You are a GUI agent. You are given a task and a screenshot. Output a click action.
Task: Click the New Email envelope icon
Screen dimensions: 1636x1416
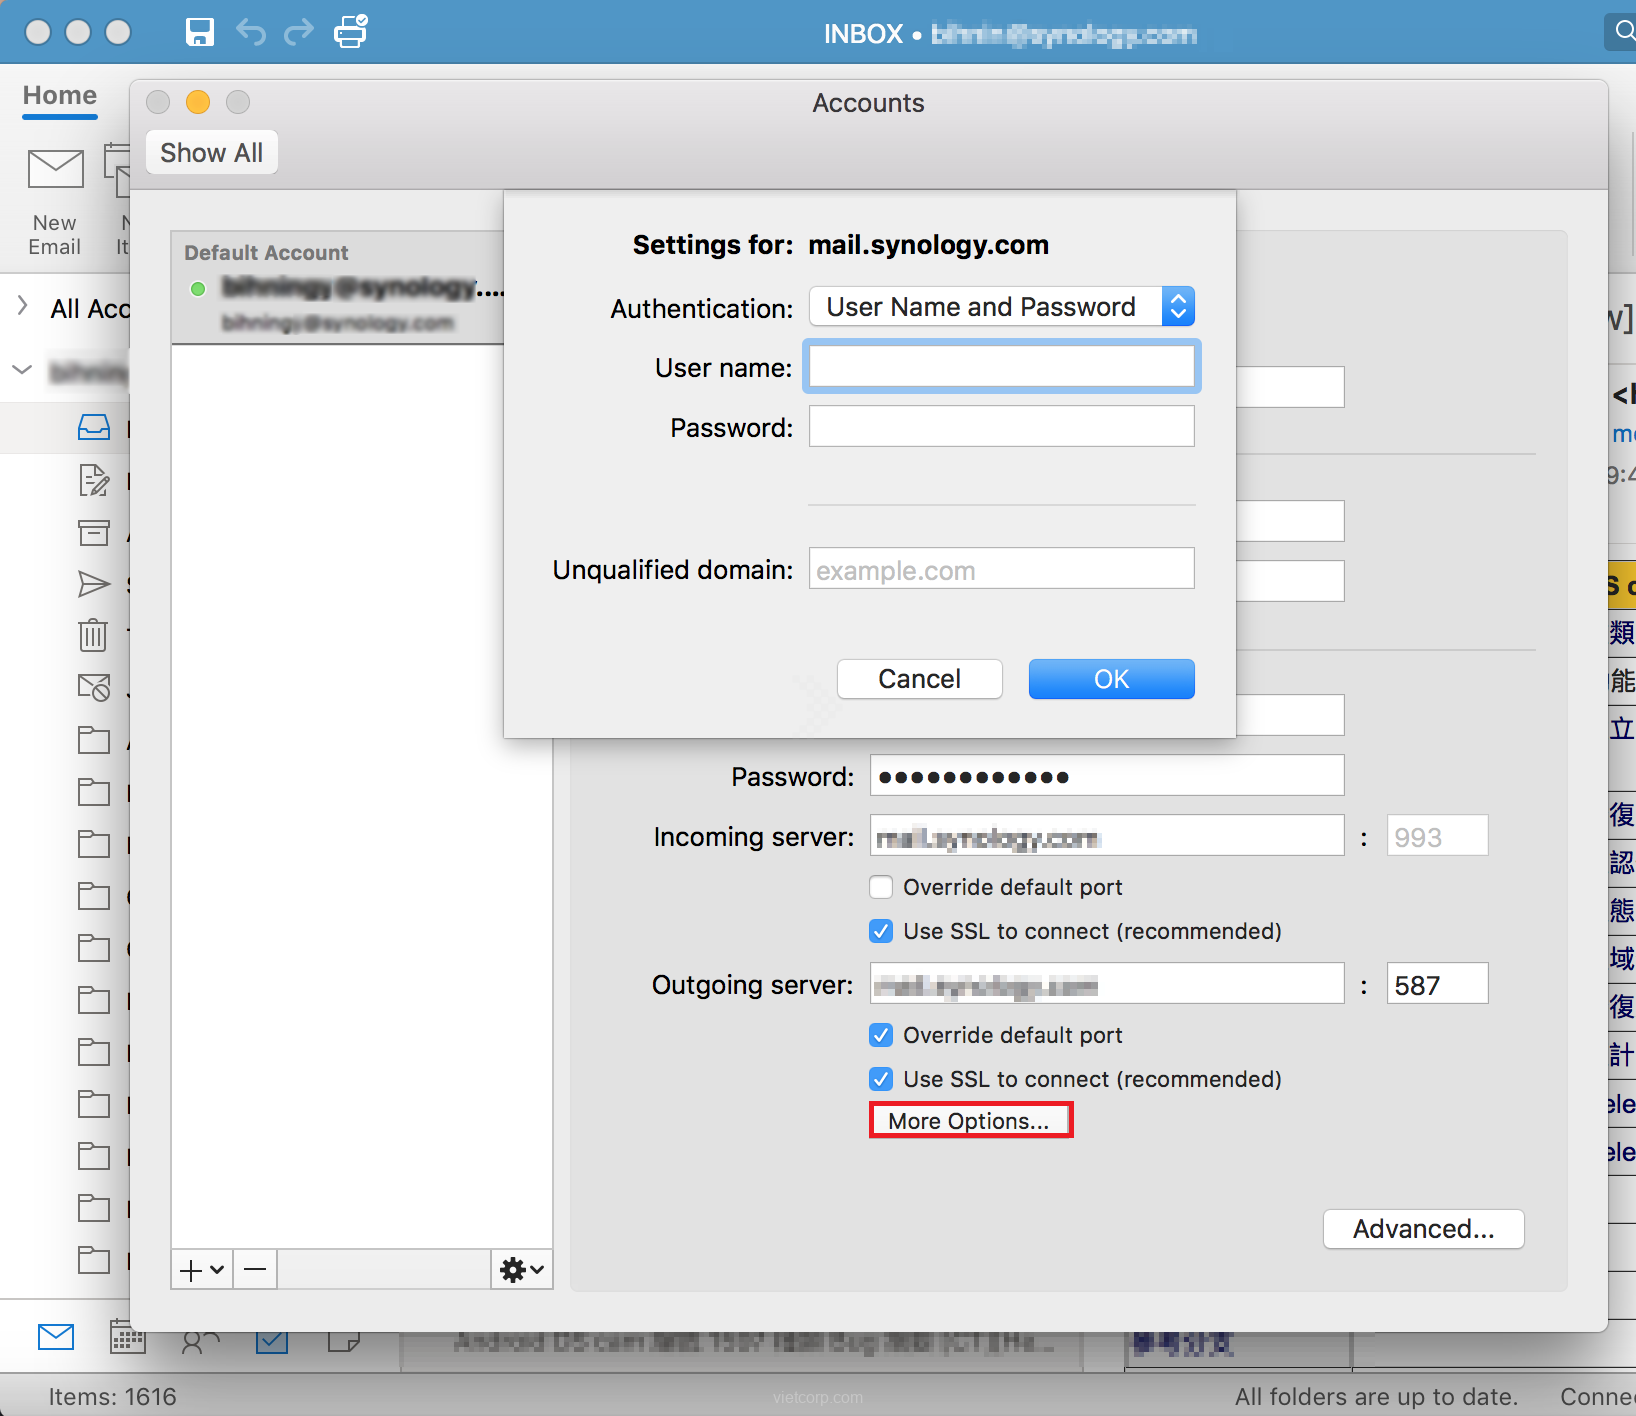click(x=55, y=170)
